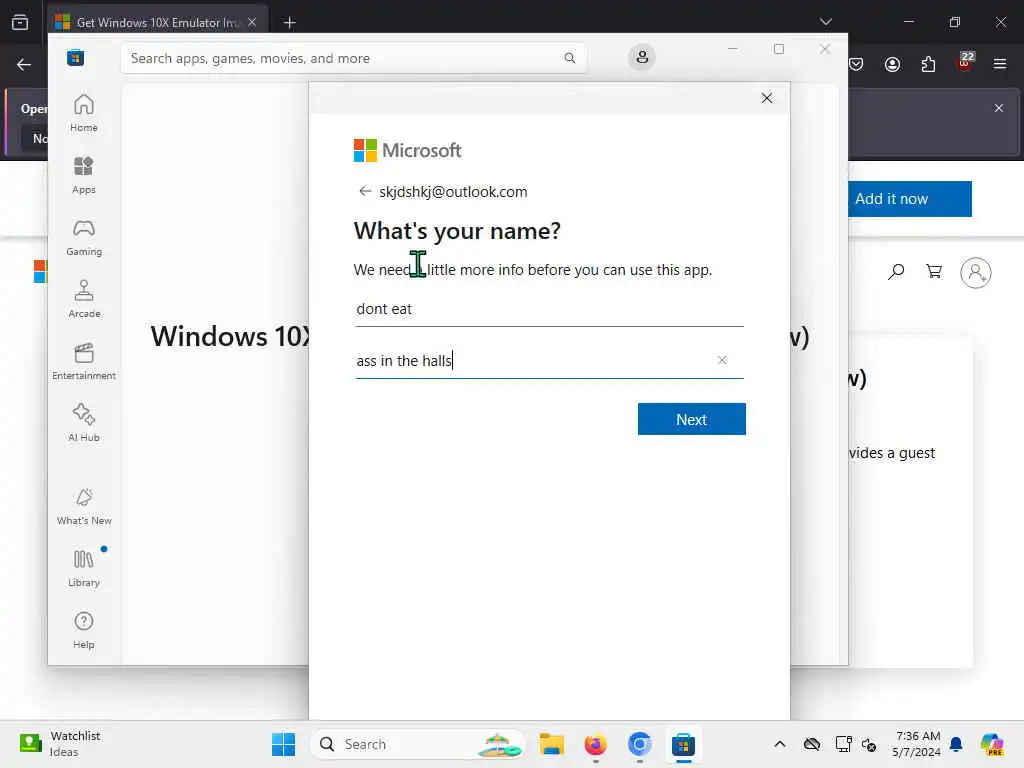Open the shopping cart on webpage

pos(934,271)
